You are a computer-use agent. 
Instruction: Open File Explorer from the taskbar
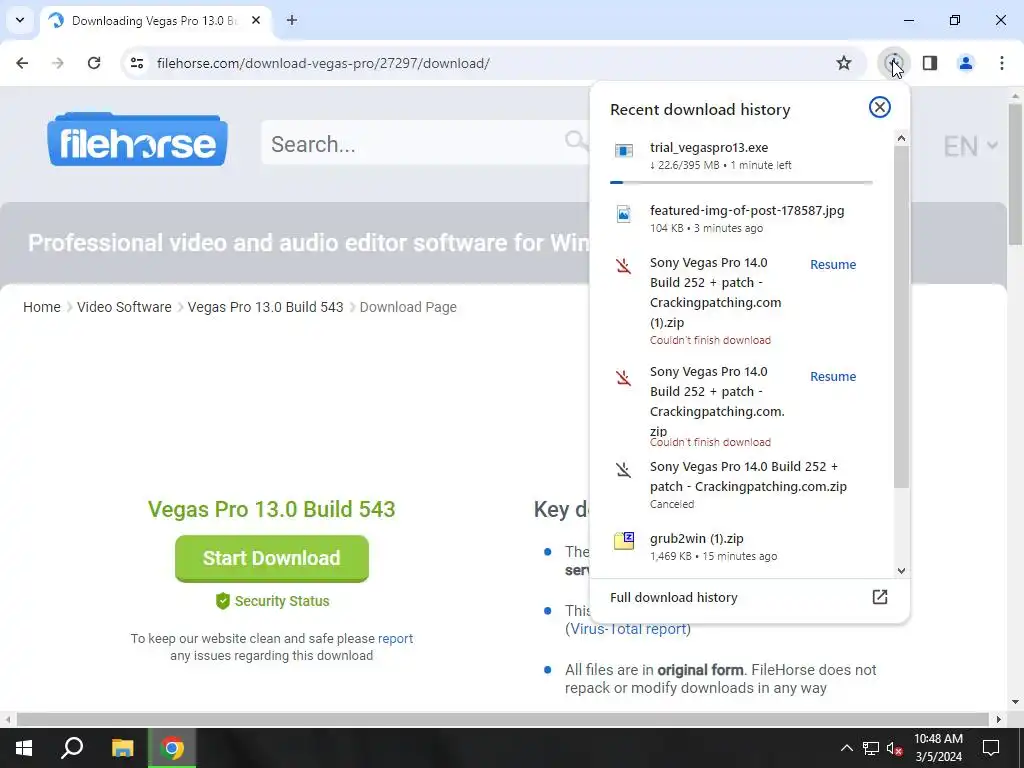[x=122, y=748]
